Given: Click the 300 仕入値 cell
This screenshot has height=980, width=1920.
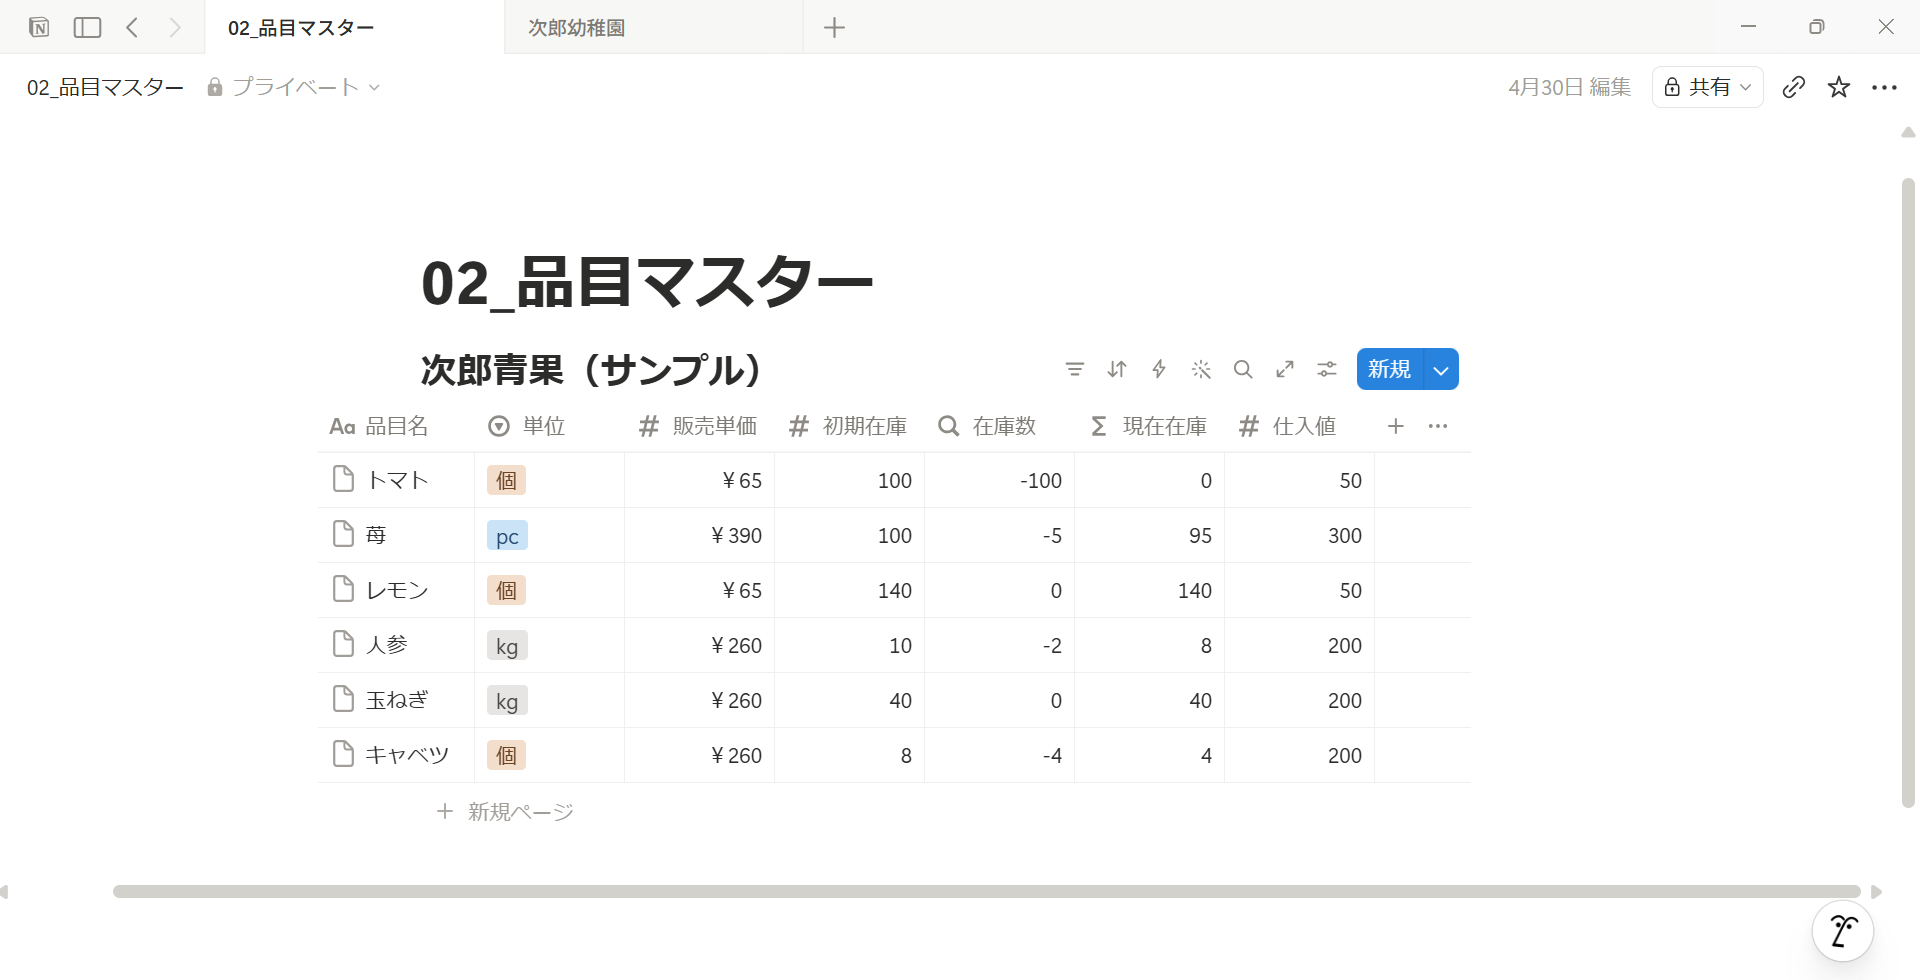Looking at the screenshot, I should [x=1299, y=535].
